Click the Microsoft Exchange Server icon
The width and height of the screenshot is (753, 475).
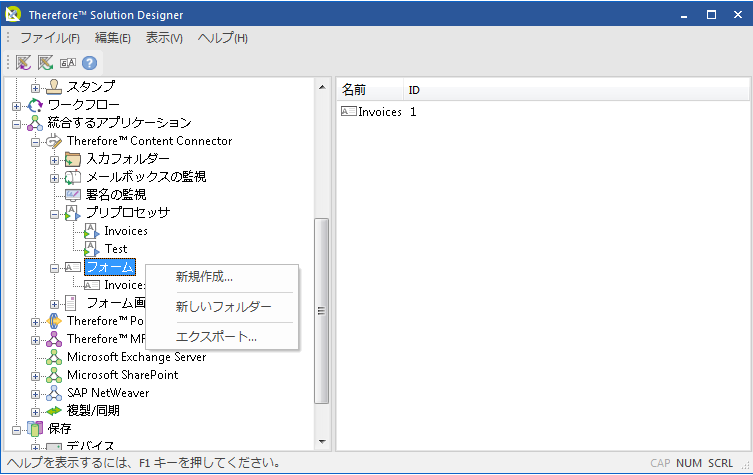pyautogui.click(x=54, y=357)
